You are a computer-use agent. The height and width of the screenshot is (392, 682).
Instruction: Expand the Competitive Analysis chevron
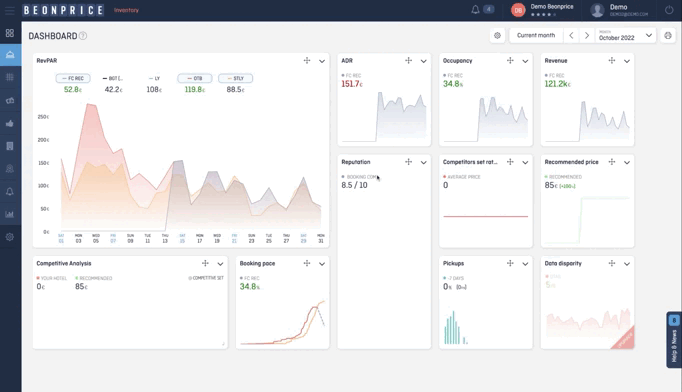coord(221,264)
